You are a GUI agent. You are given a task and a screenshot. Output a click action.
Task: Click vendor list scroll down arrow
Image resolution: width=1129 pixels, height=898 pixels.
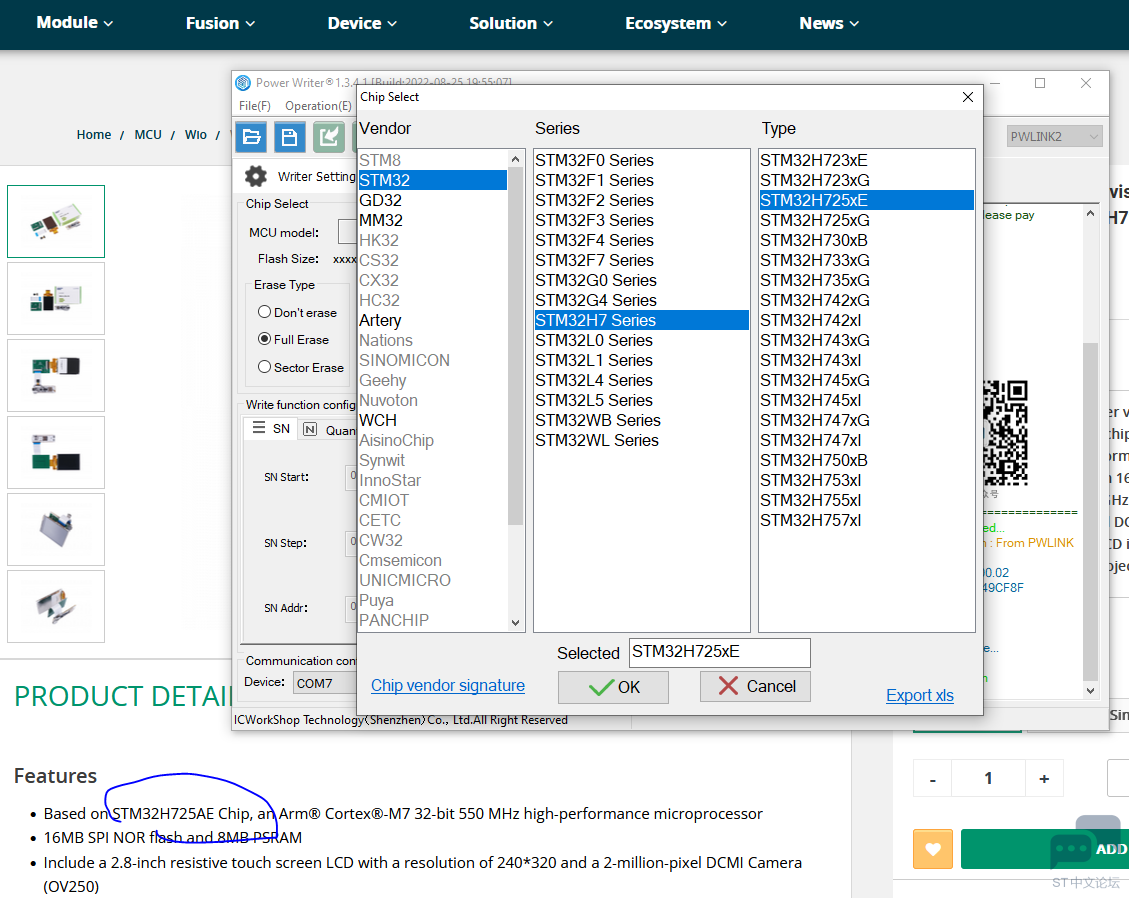(x=516, y=623)
